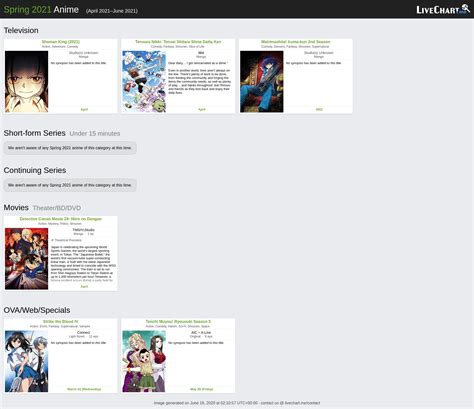This screenshot has height=409, width=474.
Task: Click the May release date on Tenchi Muyou card
Action: pyautogui.click(x=202, y=389)
